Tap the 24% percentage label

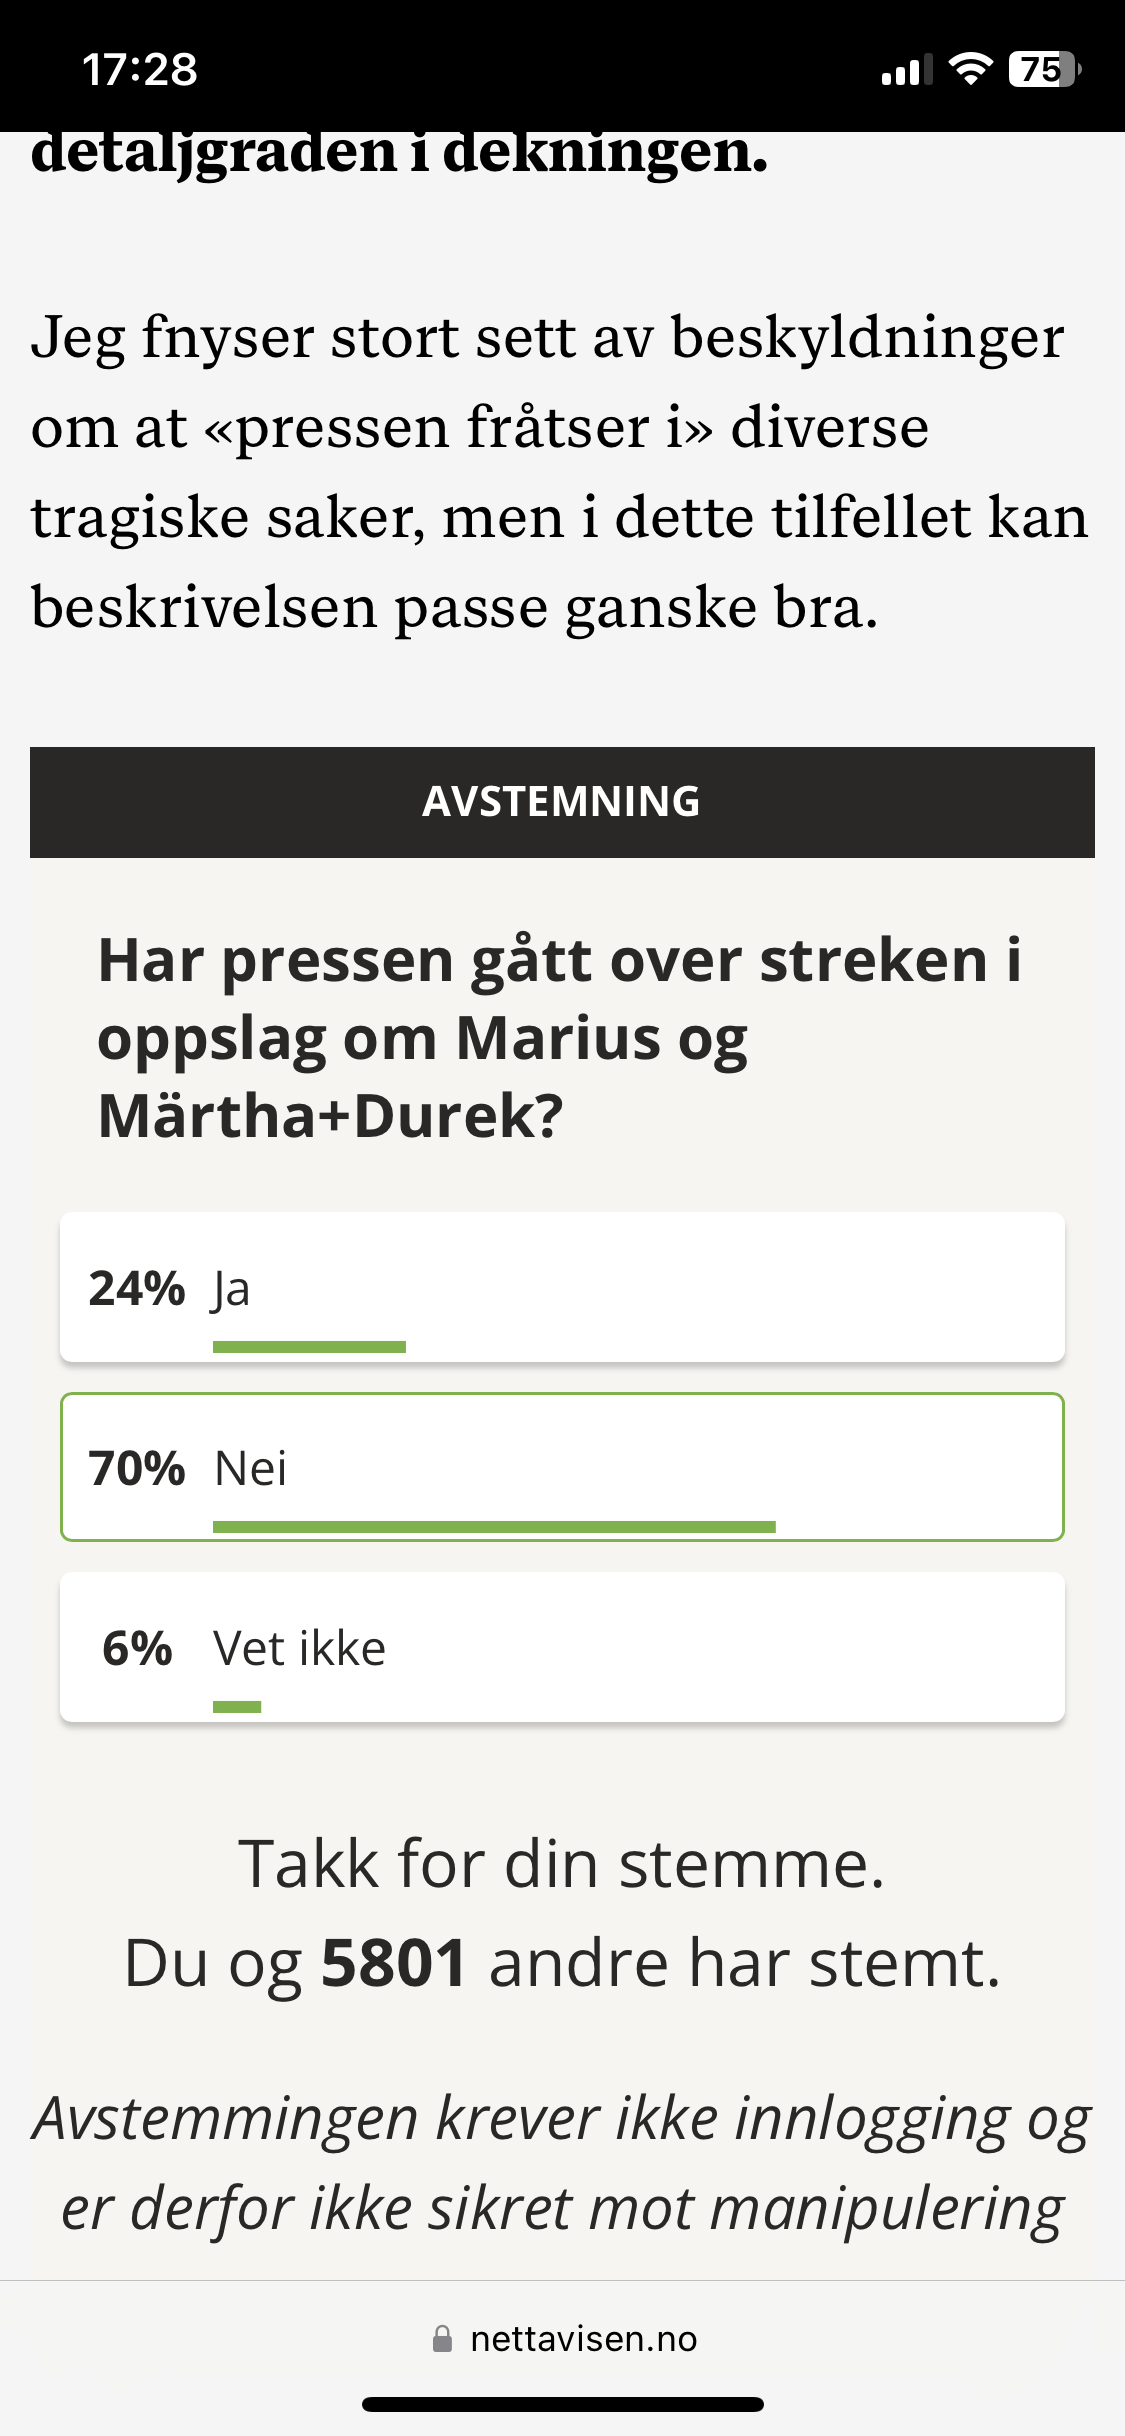pyautogui.click(x=137, y=1288)
